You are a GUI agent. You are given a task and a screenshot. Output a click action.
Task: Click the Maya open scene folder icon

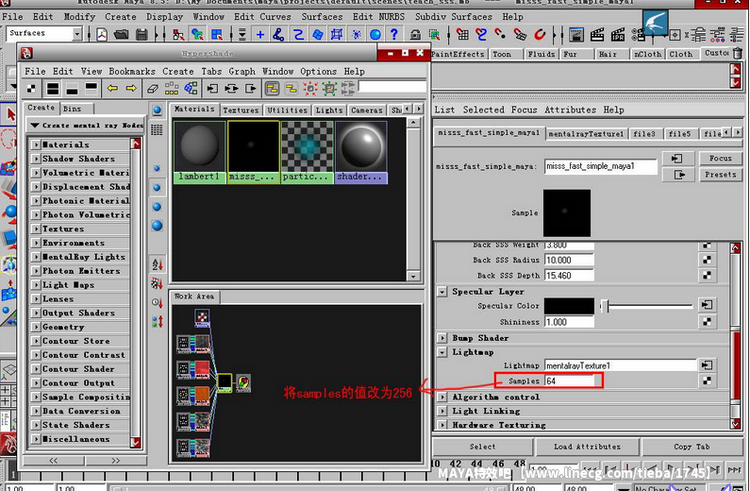pos(121,34)
